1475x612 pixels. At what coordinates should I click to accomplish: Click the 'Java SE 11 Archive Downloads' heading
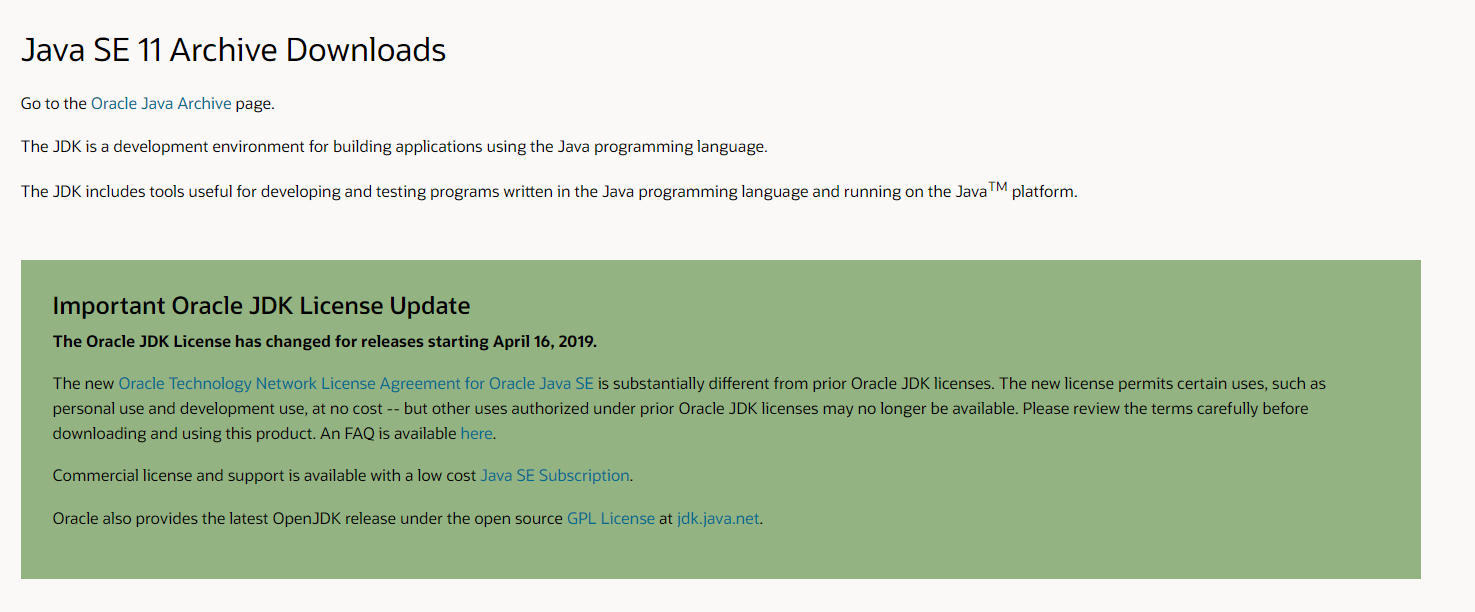point(232,49)
